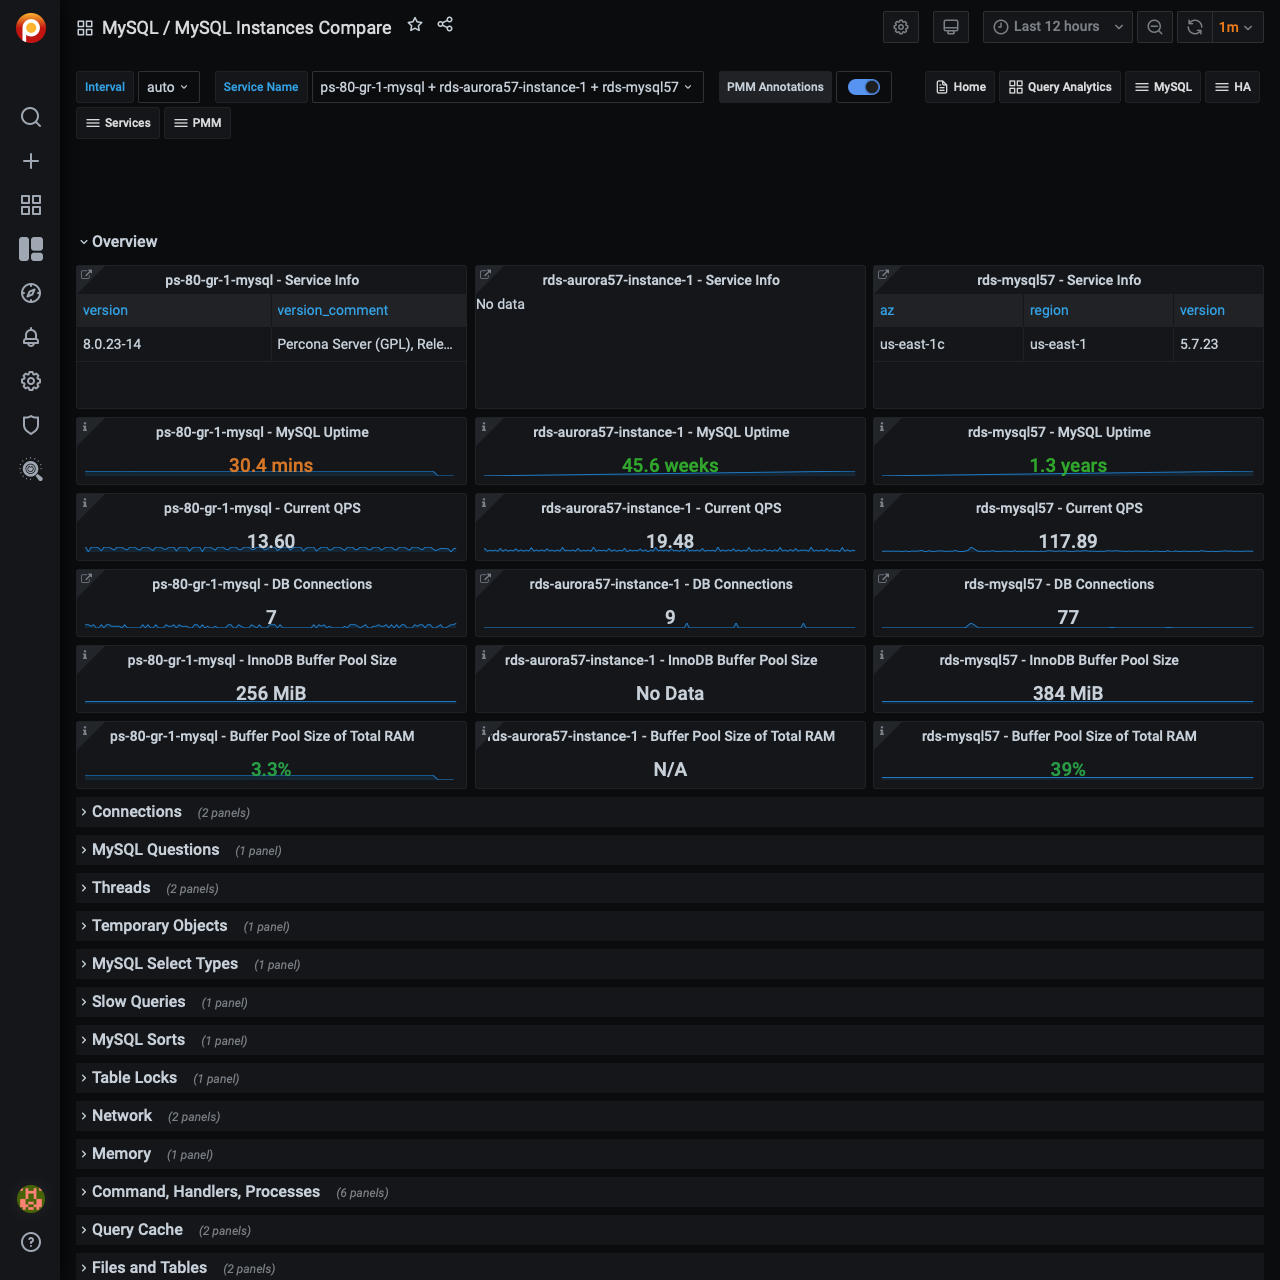Image resolution: width=1280 pixels, height=1280 pixels.
Task: Open the Last 12 hours time picker
Action: pos(1057,27)
